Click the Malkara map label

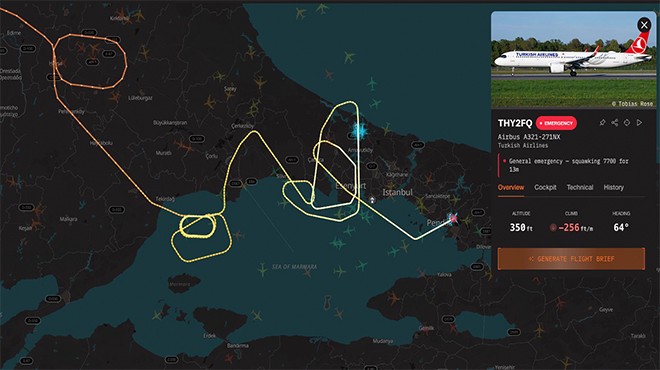coord(68,219)
